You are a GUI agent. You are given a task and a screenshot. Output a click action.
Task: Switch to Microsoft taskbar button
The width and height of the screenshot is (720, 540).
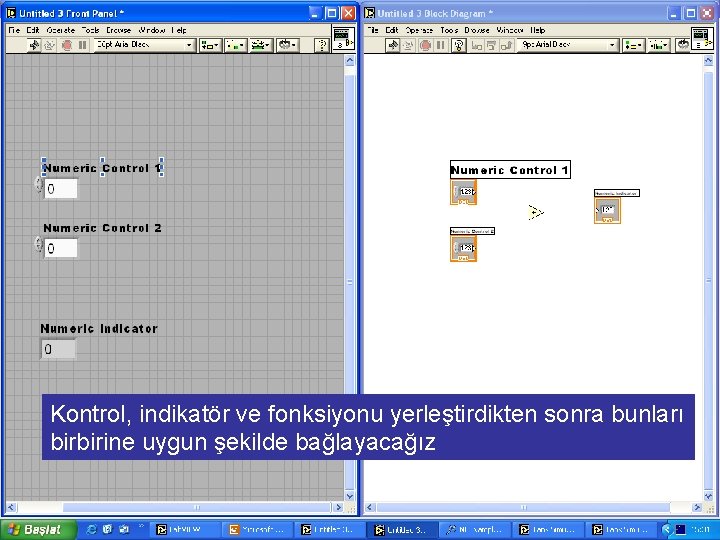pyautogui.click(x=259, y=530)
